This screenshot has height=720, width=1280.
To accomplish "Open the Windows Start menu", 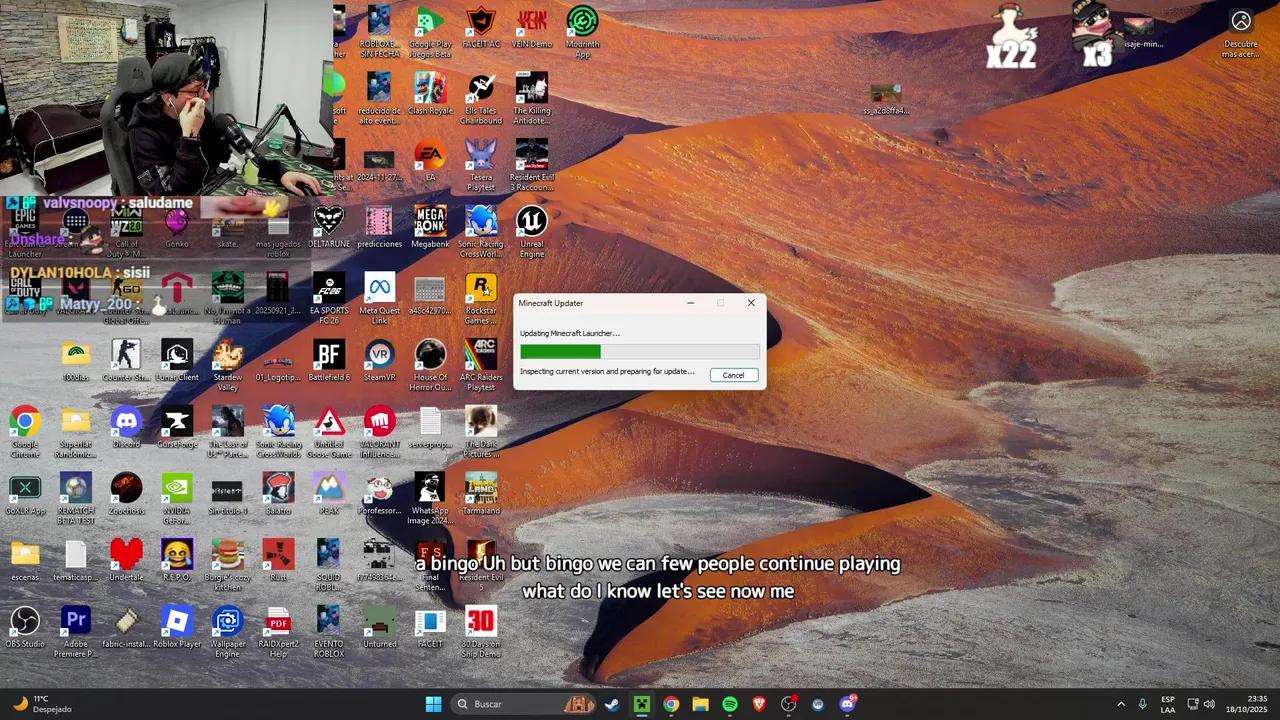I will tap(433, 704).
